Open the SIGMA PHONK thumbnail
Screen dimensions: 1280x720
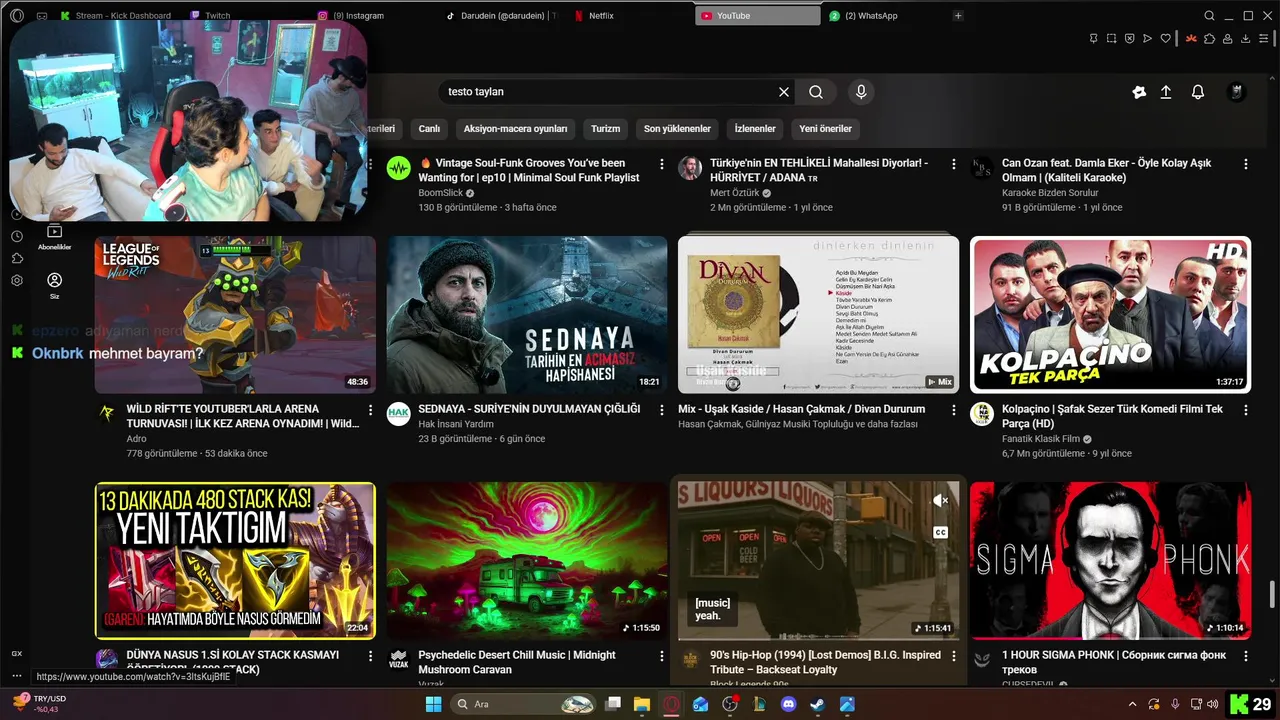1110,561
